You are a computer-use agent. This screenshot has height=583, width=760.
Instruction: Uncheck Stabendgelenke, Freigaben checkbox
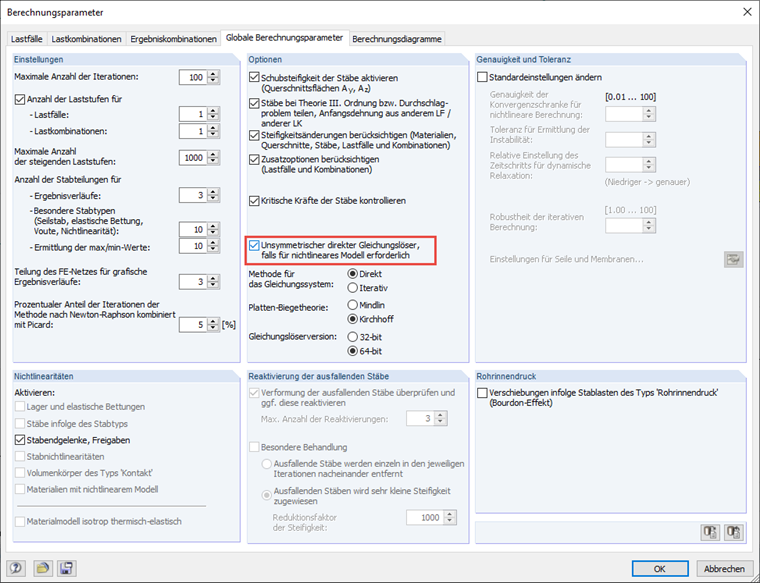pos(19,440)
